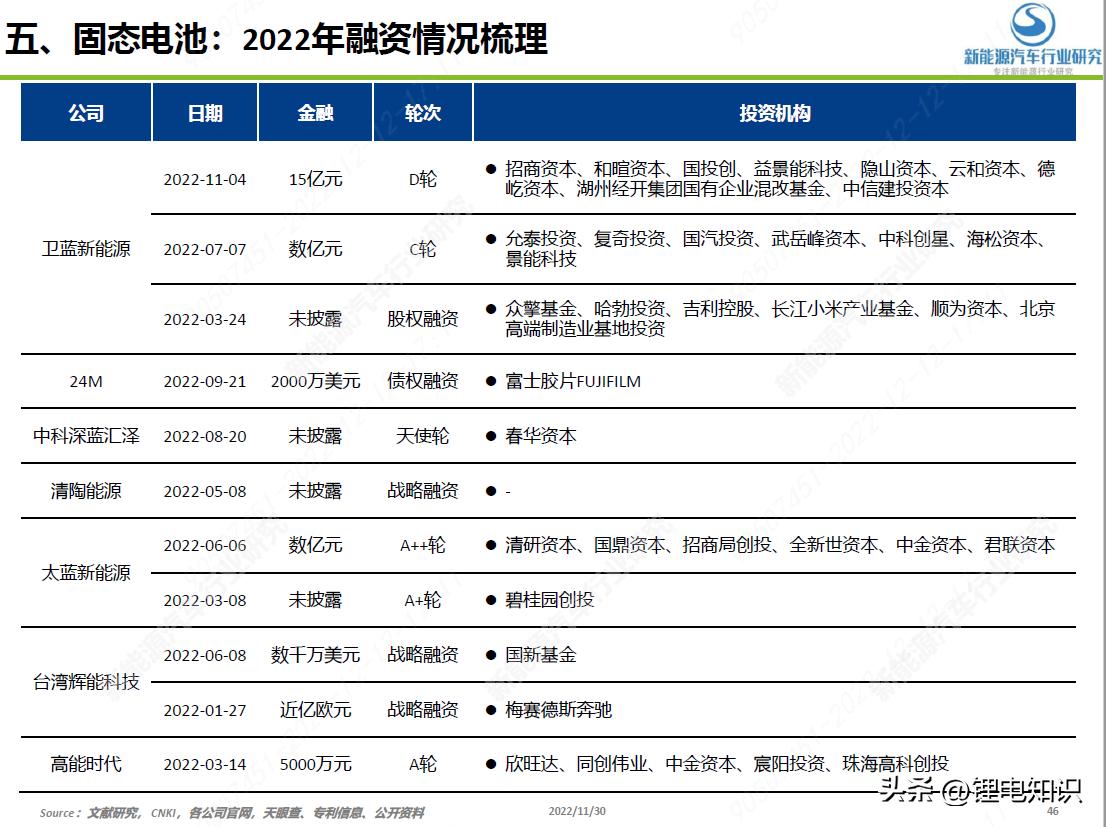Click date 2022-03-14
Viewport: 1106px width, 827px height.
205,765
